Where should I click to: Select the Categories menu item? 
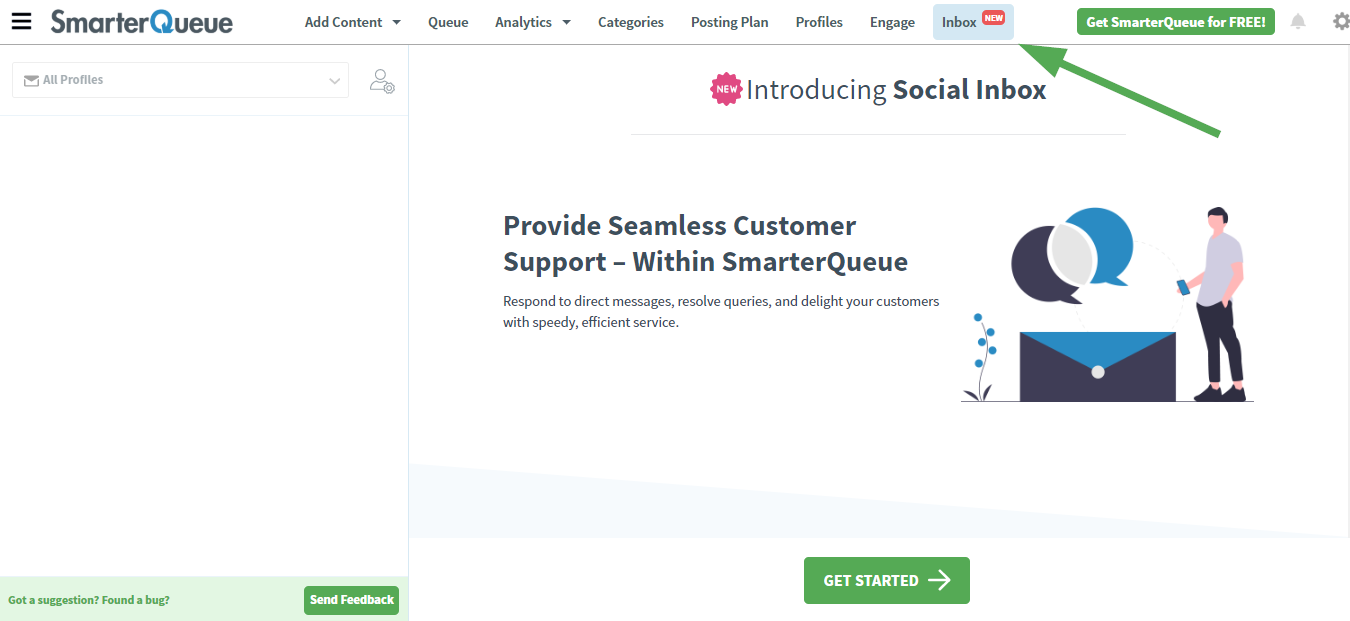(630, 21)
